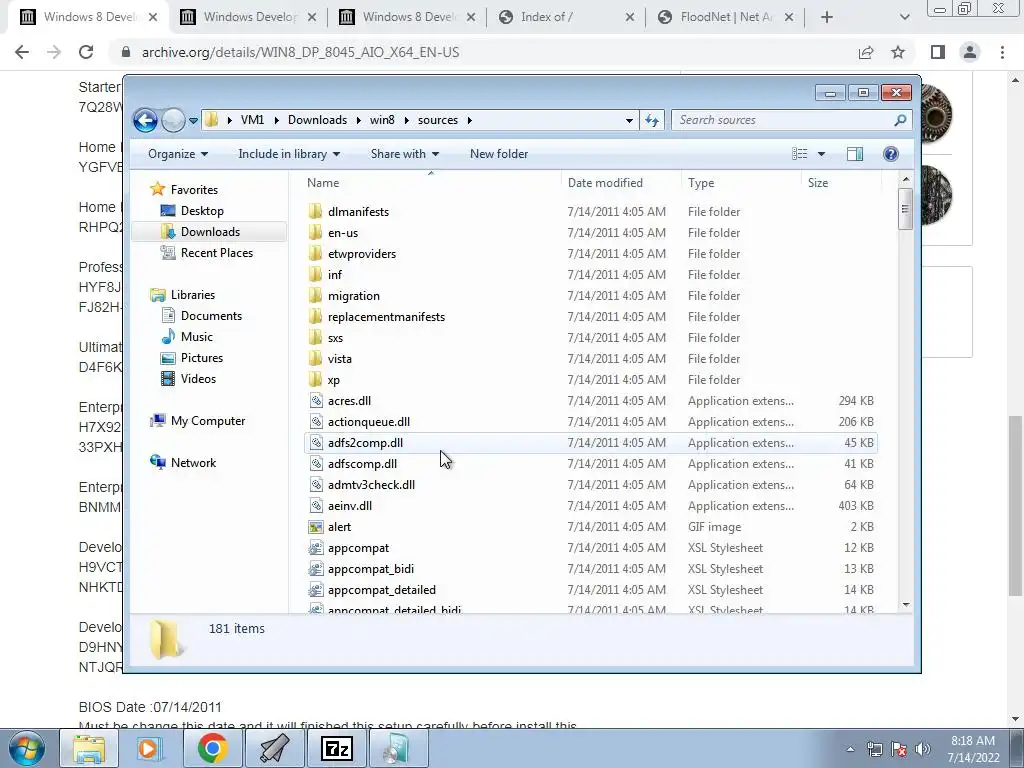Viewport: 1024px width, 768px height.
Task: Open the Share with menu
Action: click(404, 154)
